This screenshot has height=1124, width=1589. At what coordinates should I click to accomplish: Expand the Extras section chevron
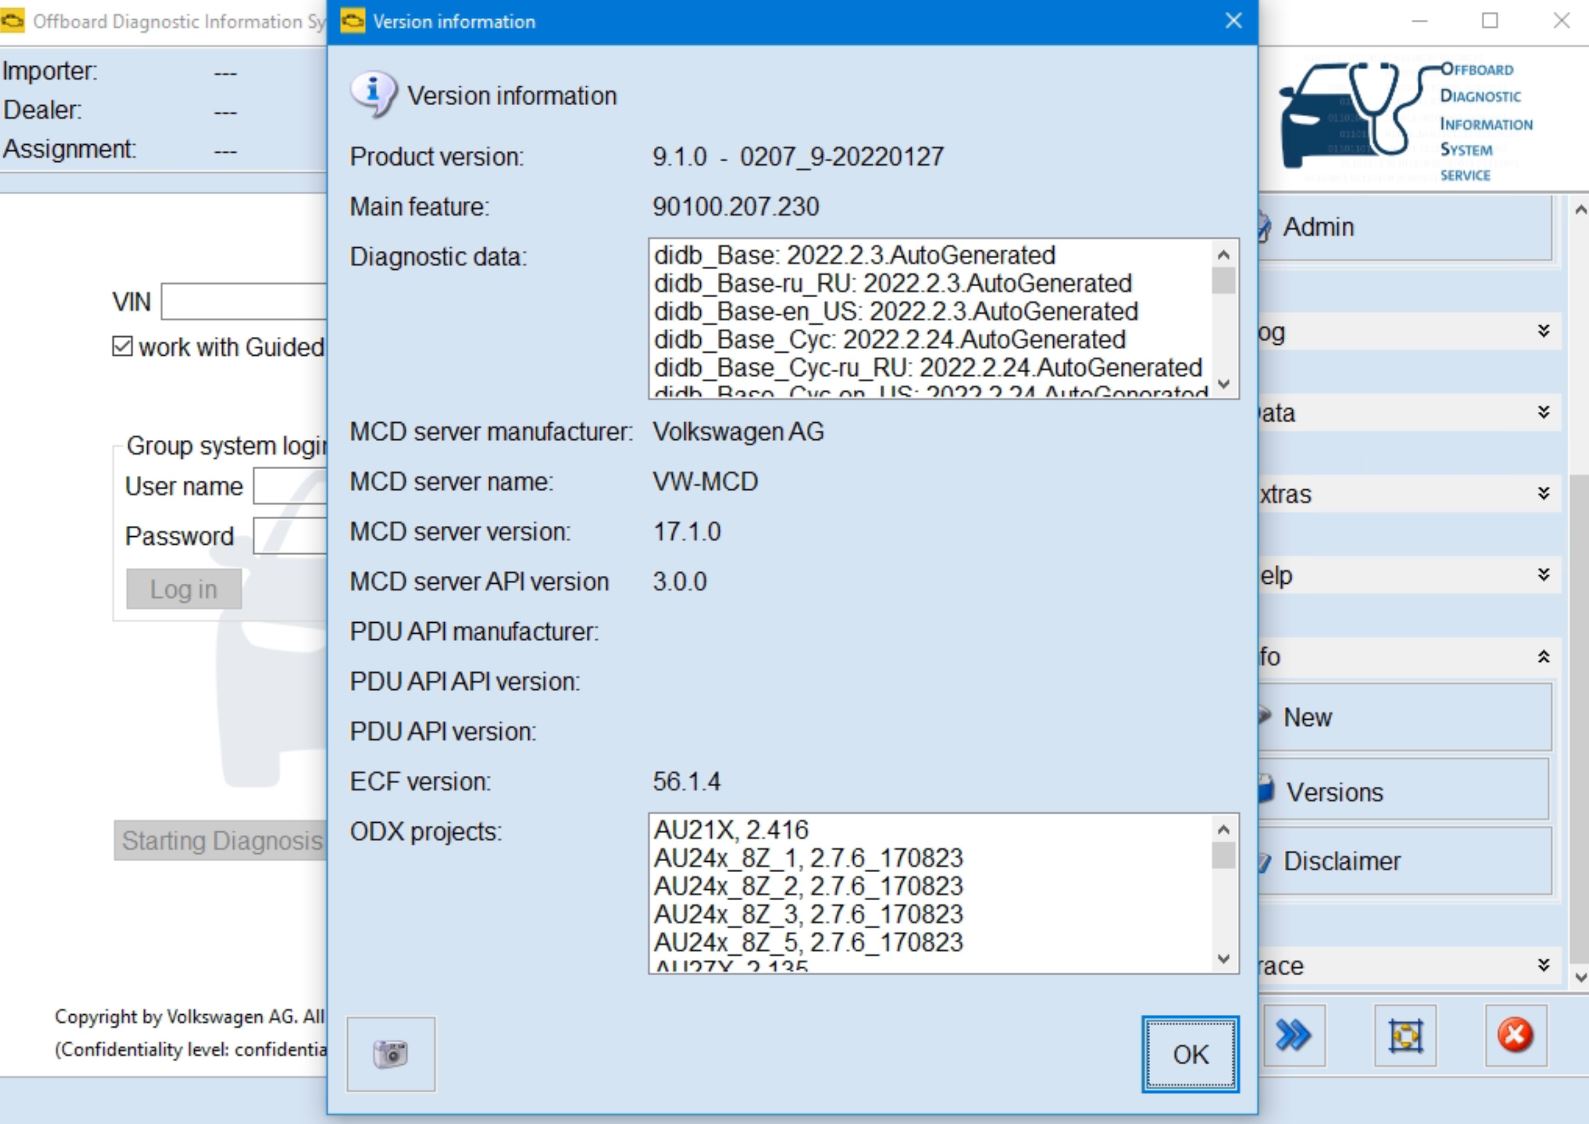(1543, 494)
